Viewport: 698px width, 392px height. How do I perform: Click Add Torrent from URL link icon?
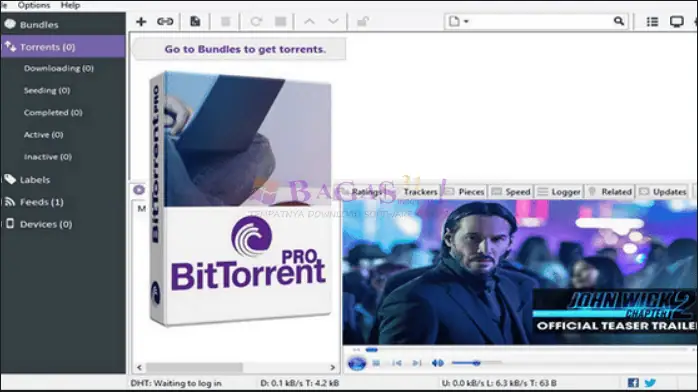pyautogui.click(x=165, y=21)
